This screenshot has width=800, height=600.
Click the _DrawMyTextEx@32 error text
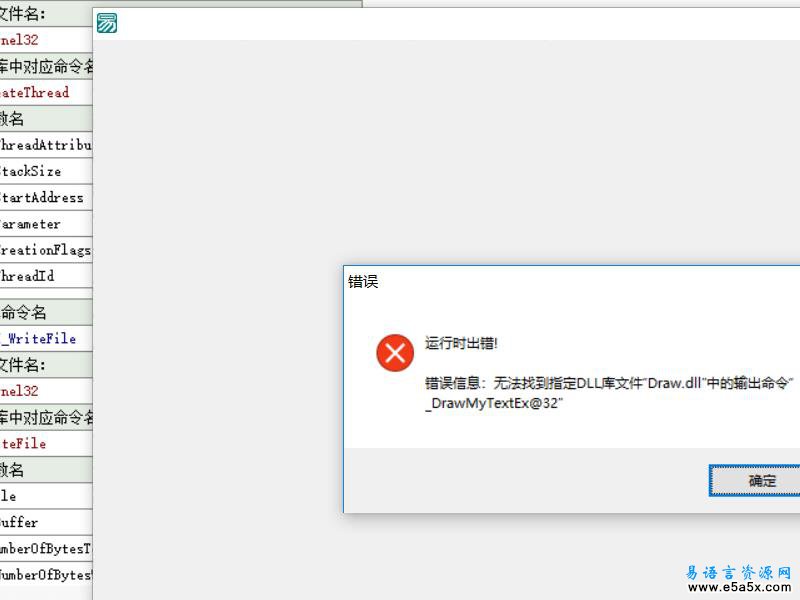point(494,404)
